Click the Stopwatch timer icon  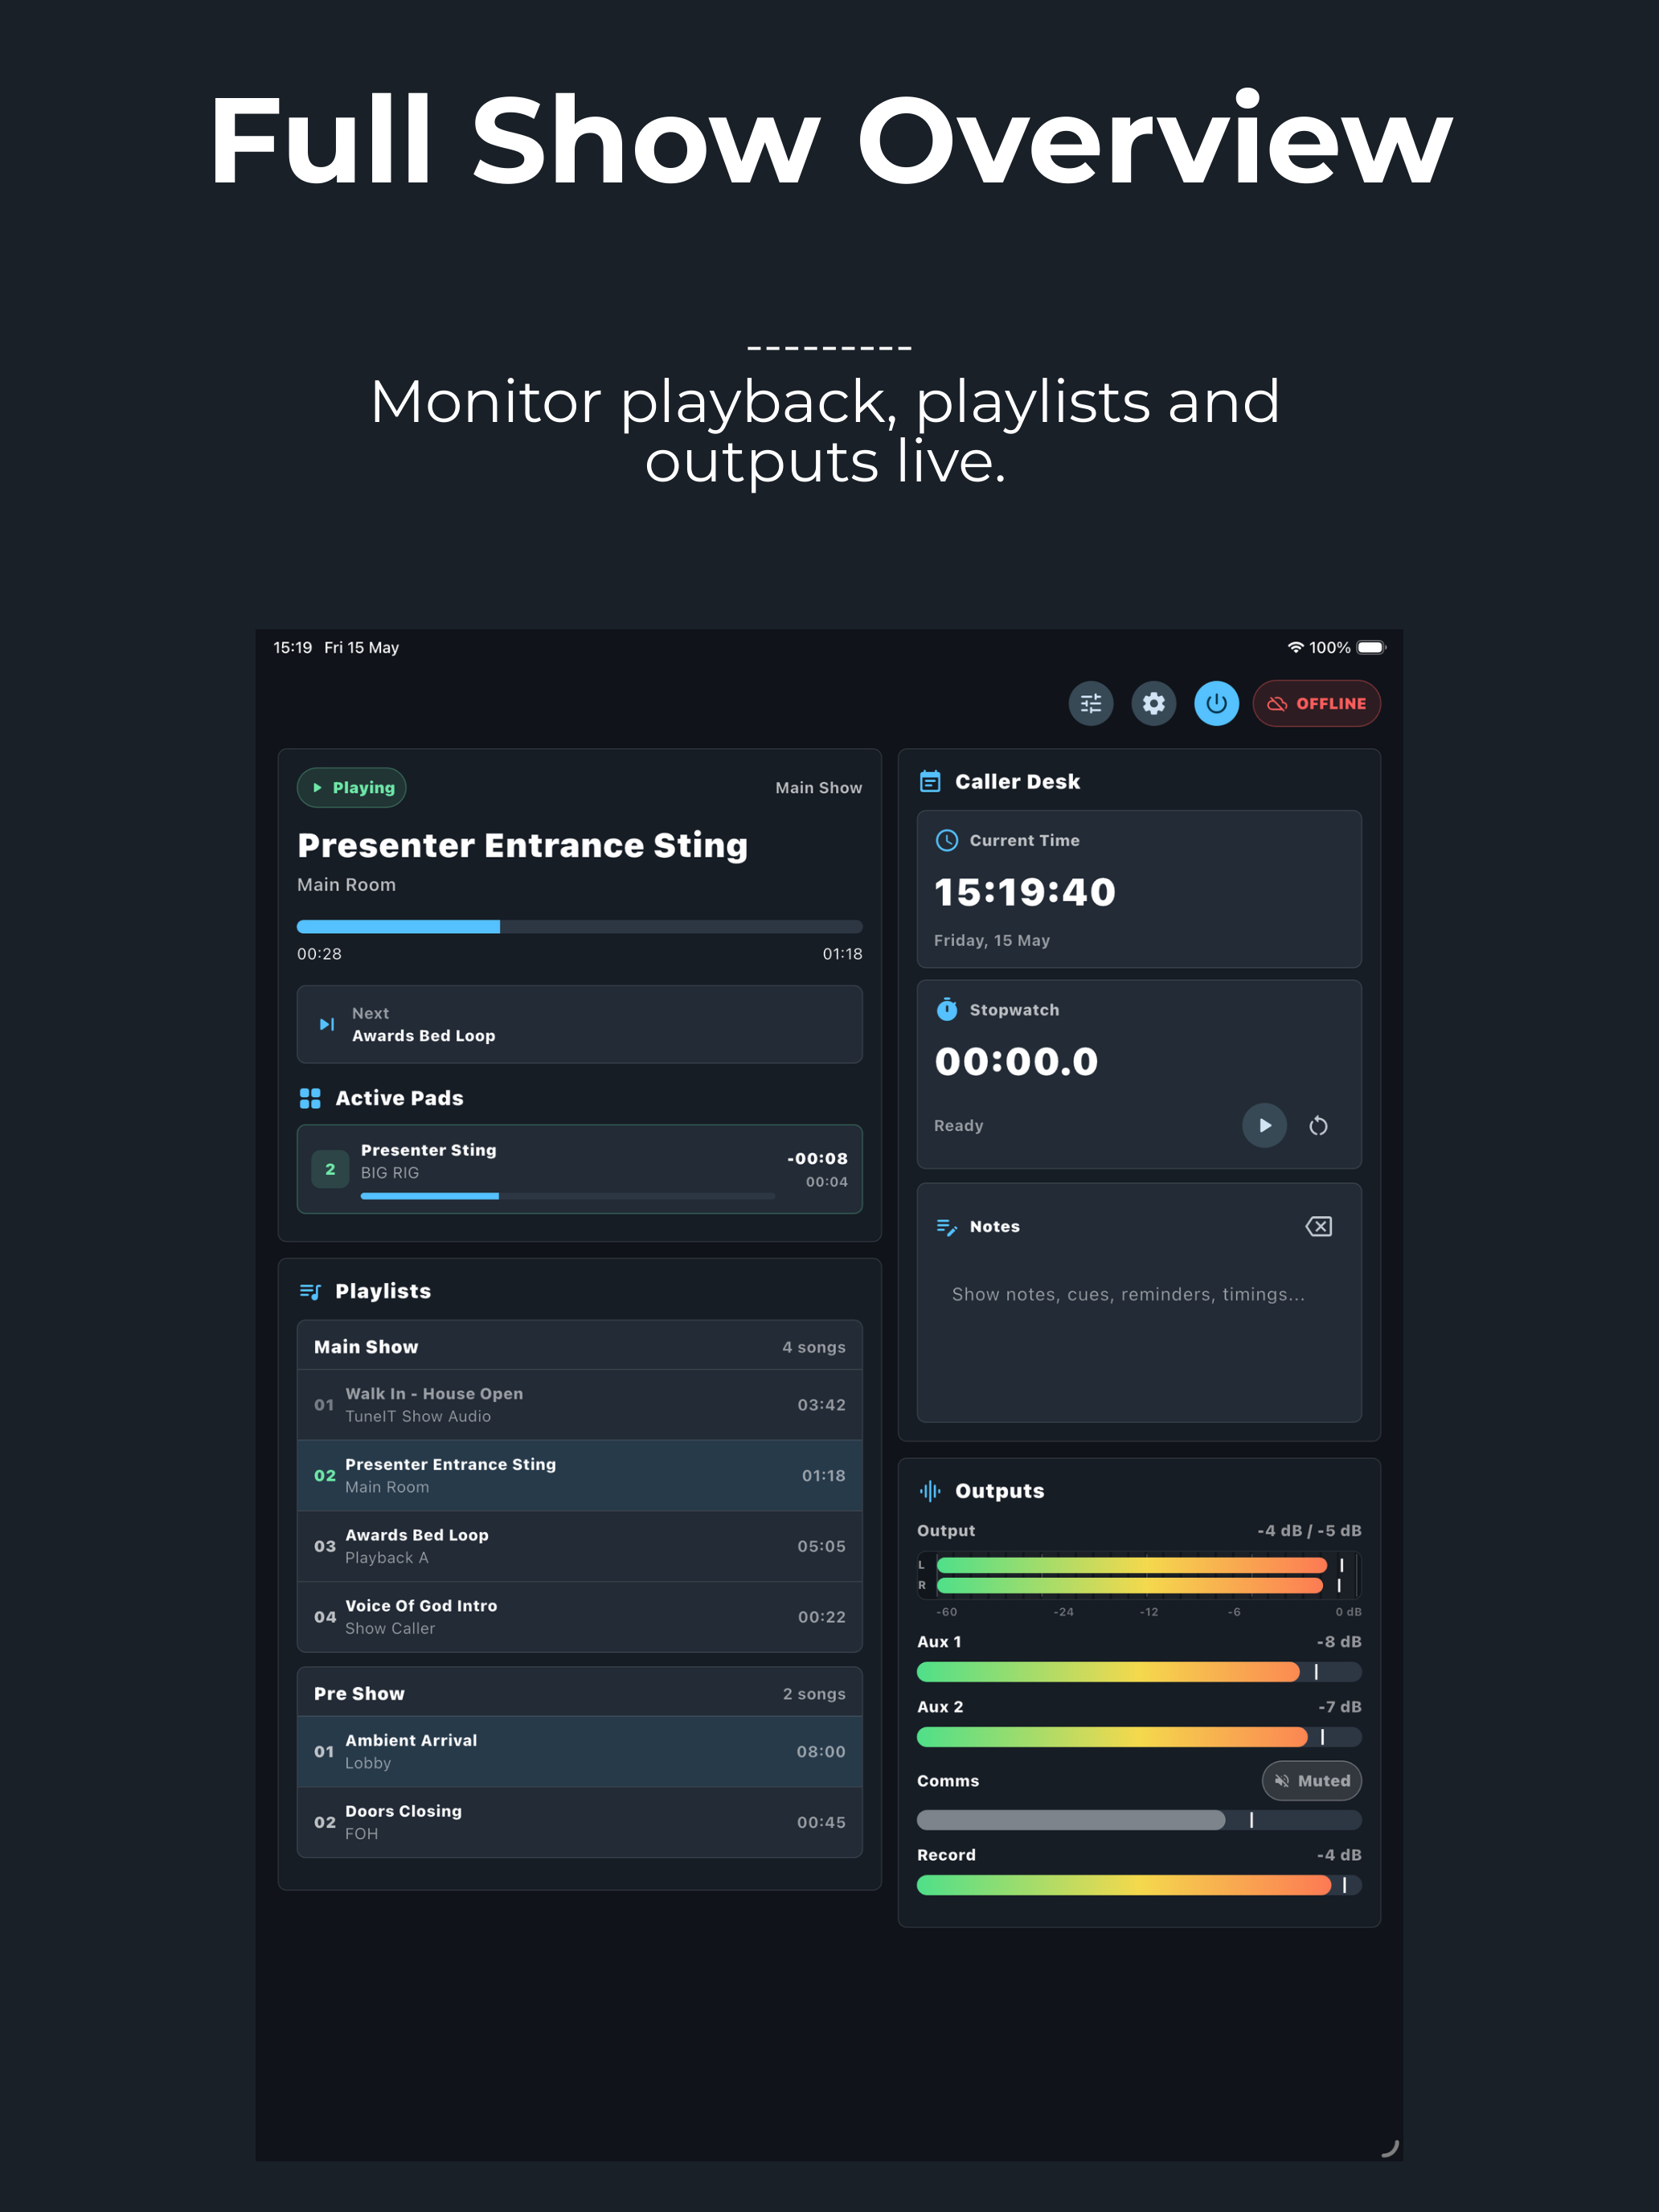point(946,1009)
